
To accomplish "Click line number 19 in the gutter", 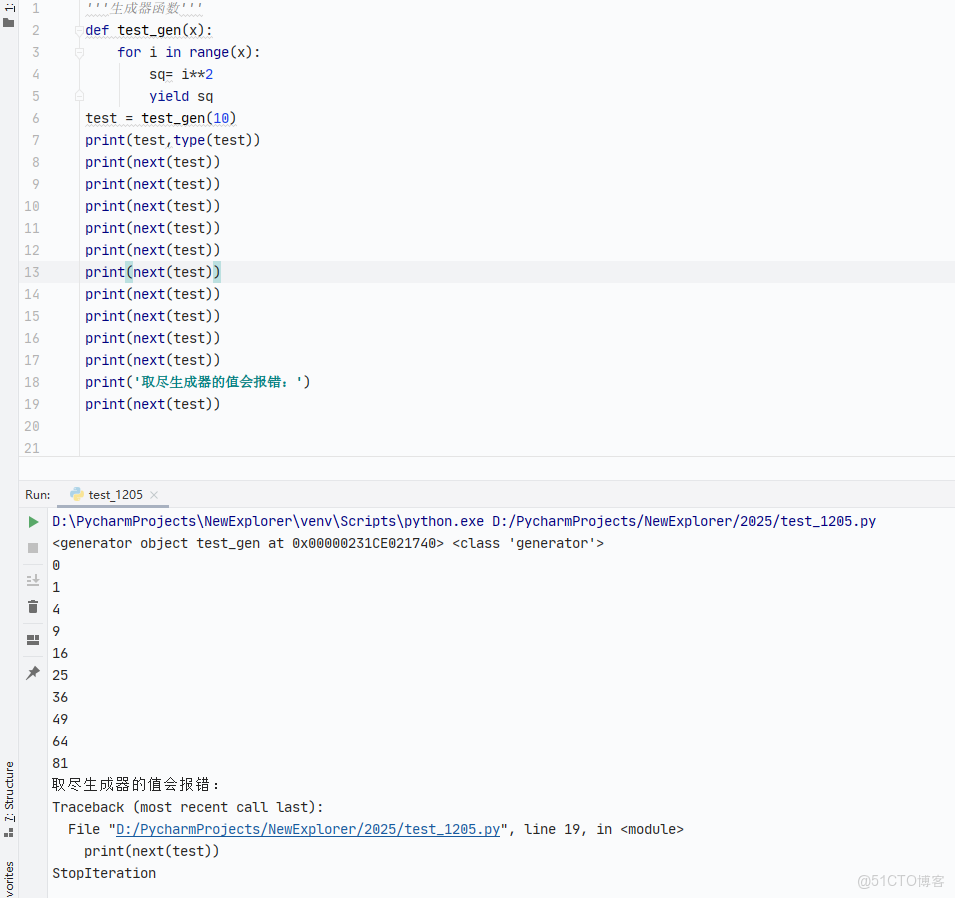I will click(x=31, y=404).
